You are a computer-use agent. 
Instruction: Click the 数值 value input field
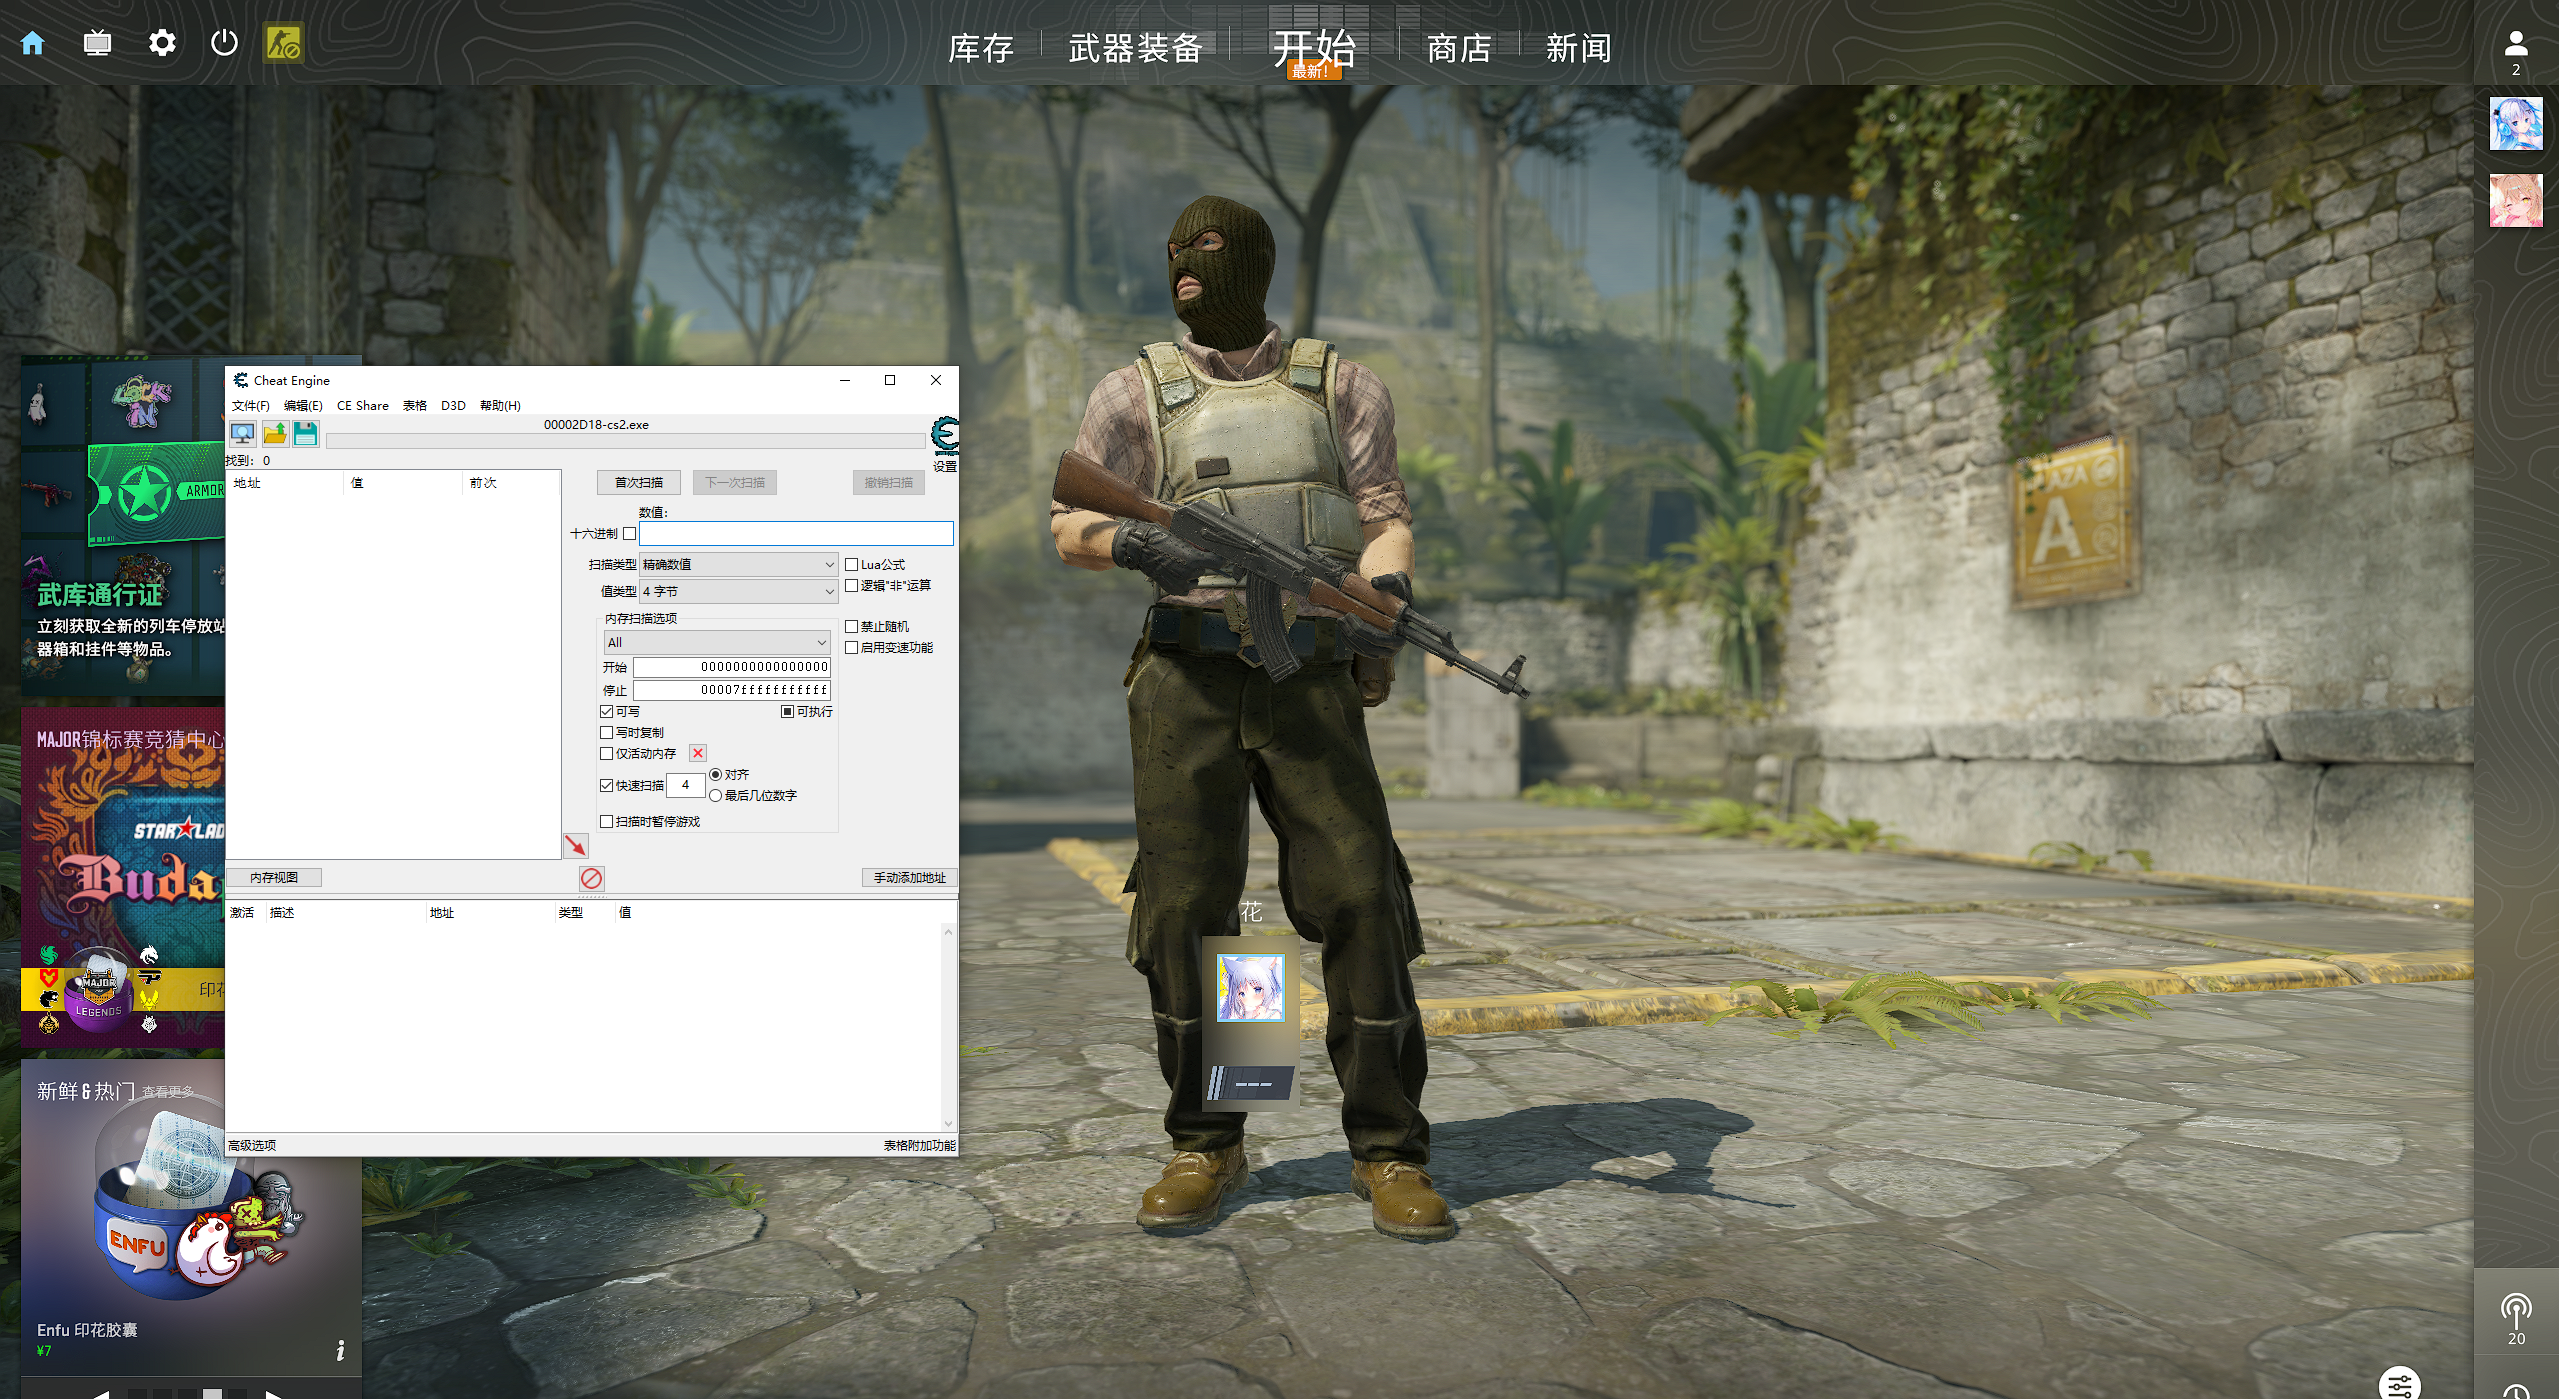tap(795, 534)
